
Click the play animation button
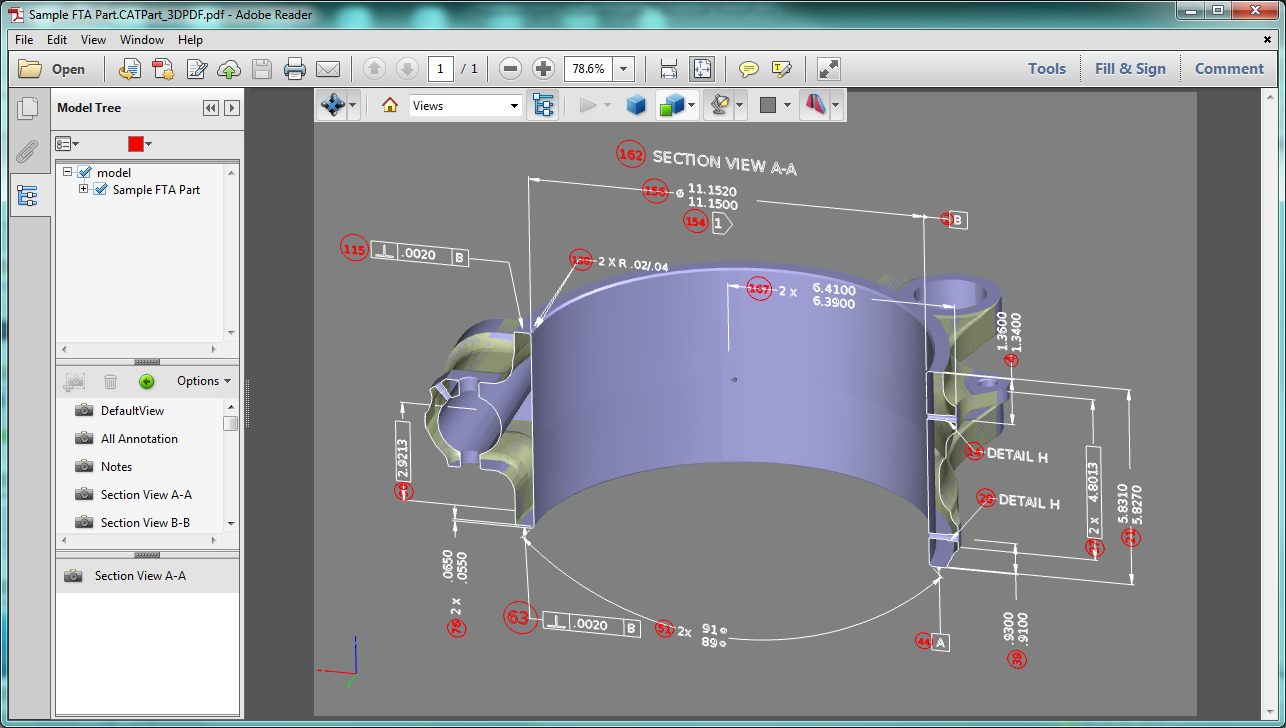(586, 104)
